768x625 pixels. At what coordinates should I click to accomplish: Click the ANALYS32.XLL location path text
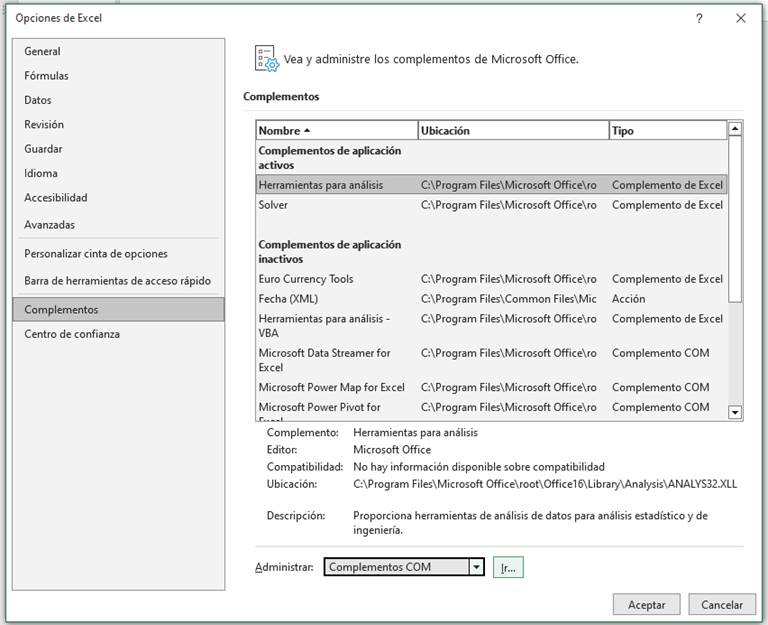pyautogui.click(x=545, y=484)
